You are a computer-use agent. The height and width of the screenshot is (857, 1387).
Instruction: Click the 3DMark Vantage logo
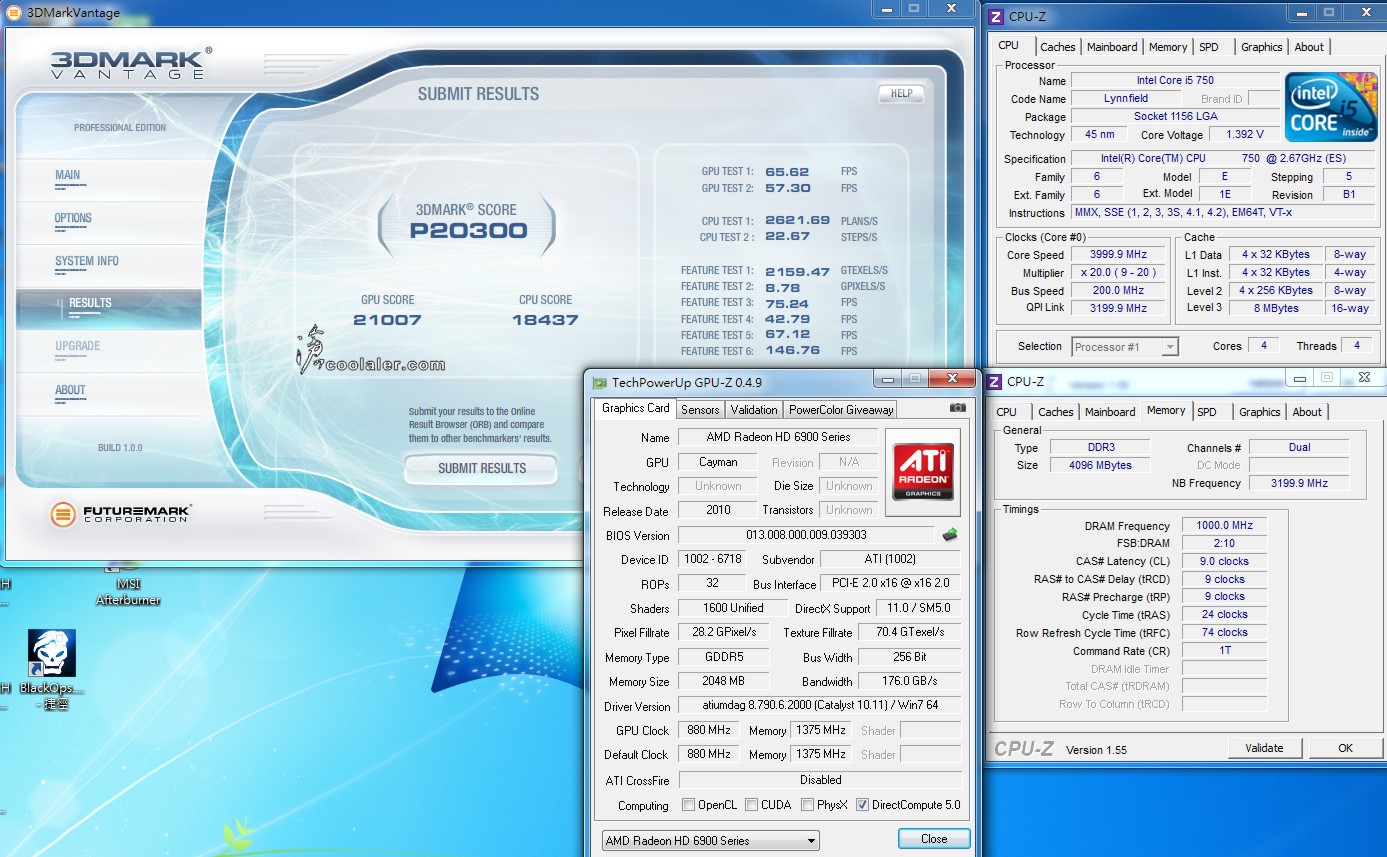coord(131,62)
